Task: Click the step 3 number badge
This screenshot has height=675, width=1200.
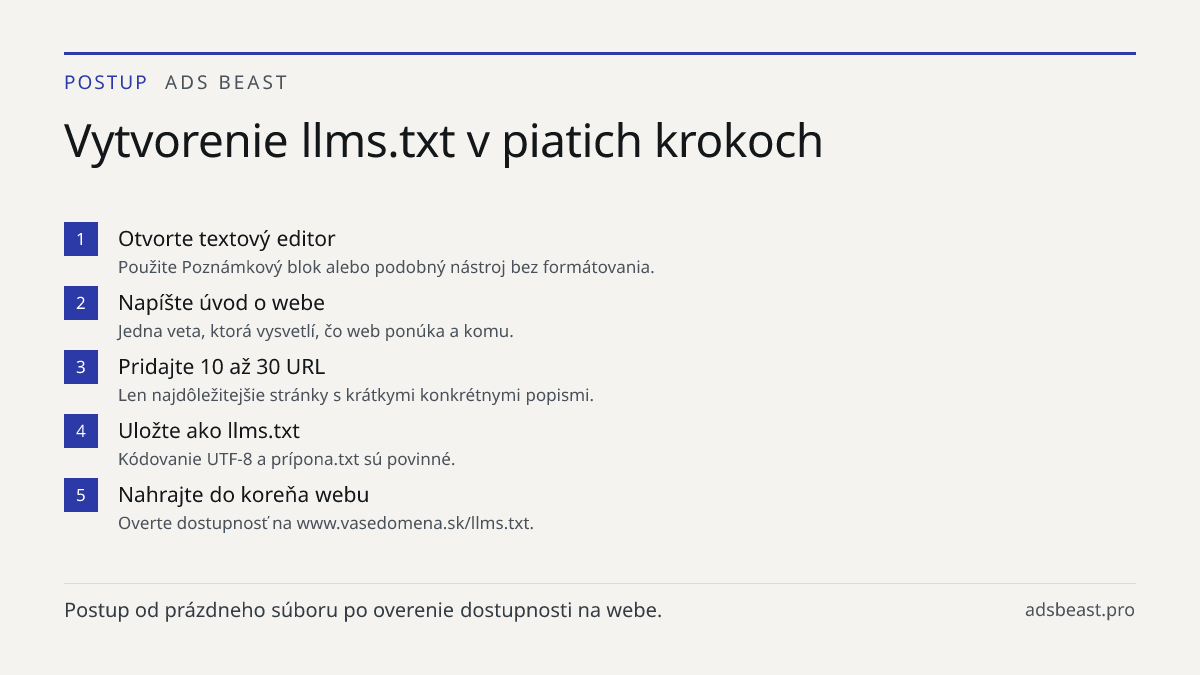Action: click(81, 367)
